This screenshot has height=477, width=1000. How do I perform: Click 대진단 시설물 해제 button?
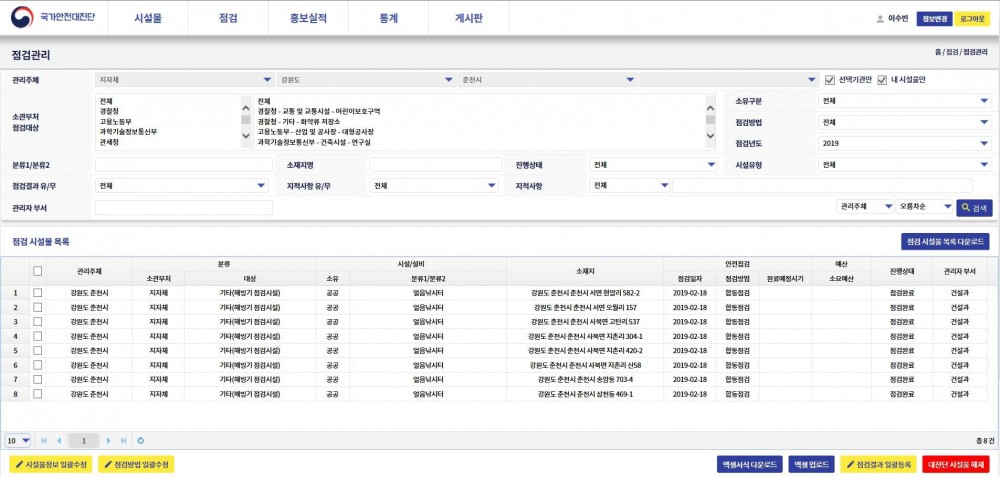coord(956,464)
